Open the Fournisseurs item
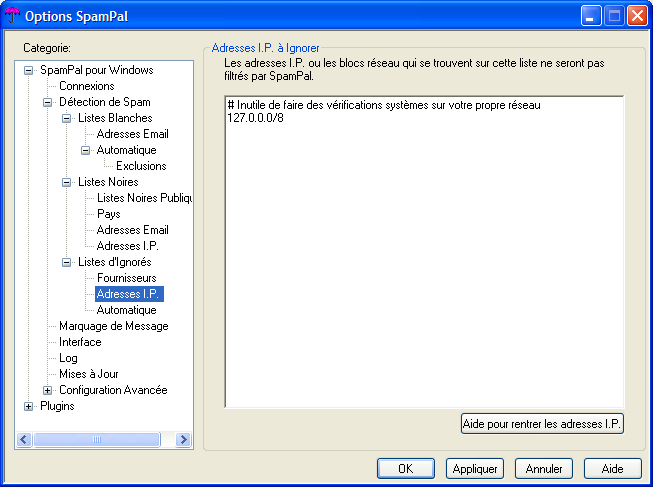The width and height of the screenshot is (653, 487). click(127, 278)
